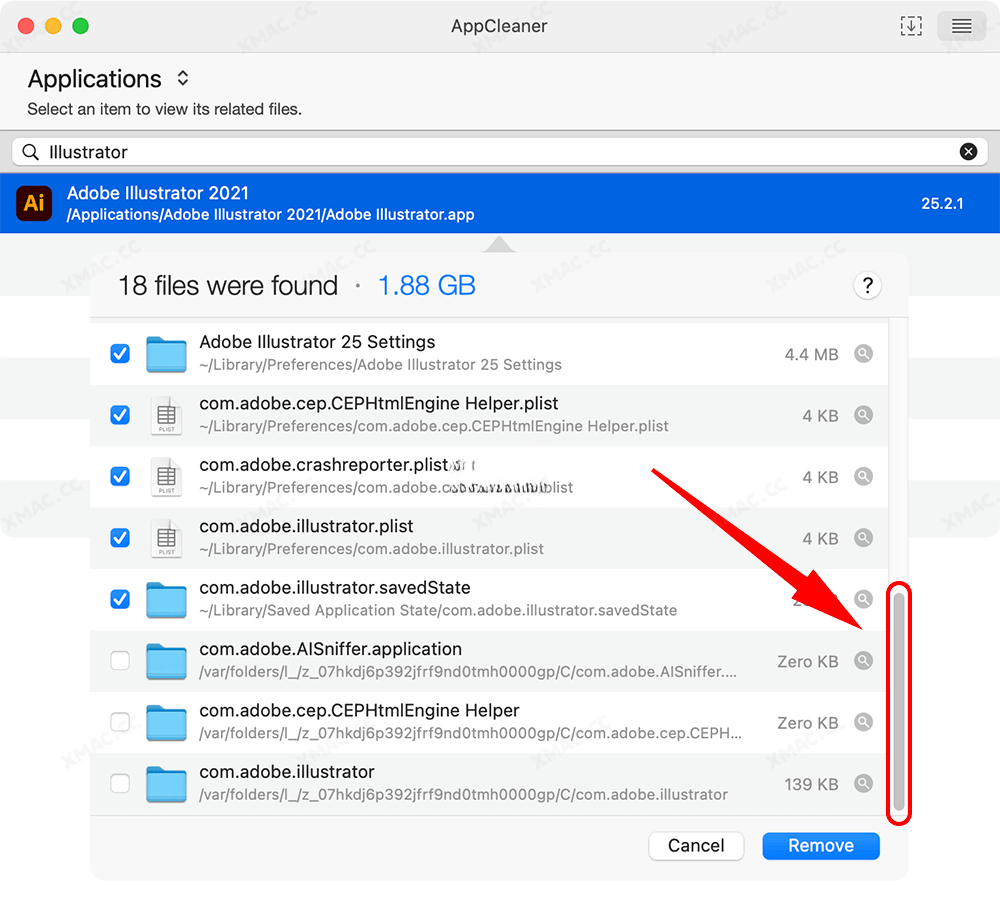Image resolution: width=1000 pixels, height=898 pixels.
Task: Click the Remove button
Action: tap(820, 845)
